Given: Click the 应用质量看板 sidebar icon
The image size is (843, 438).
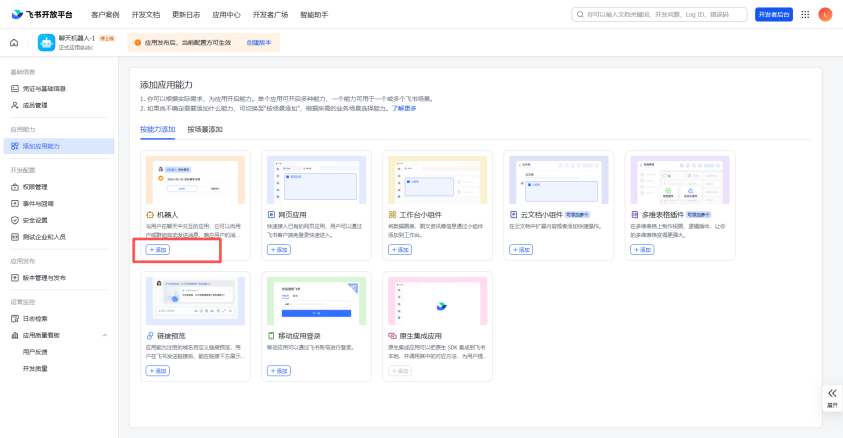Looking at the screenshot, I should 15,335.
